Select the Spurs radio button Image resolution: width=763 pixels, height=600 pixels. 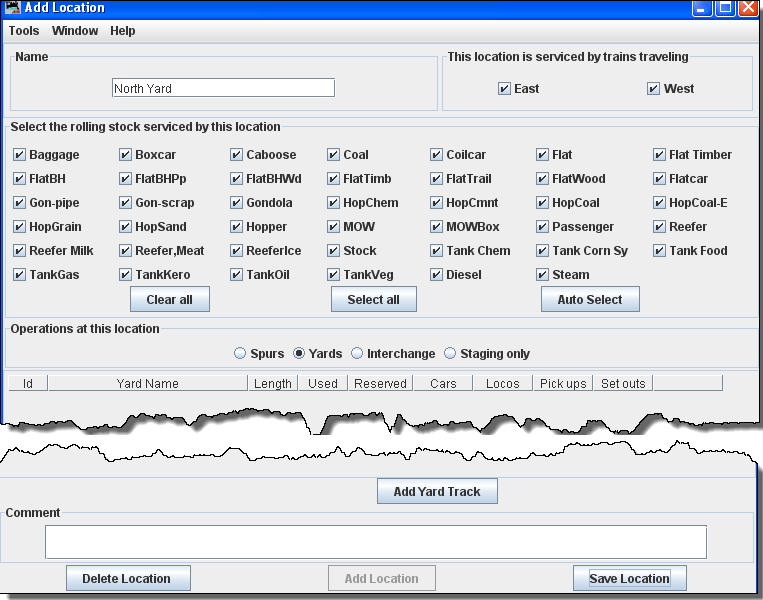click(240, 354)
